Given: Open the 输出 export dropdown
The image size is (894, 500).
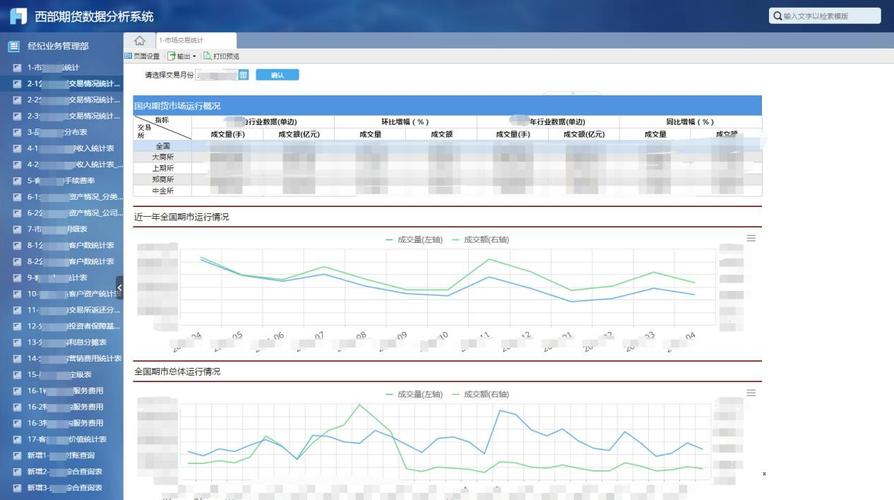Looking at the screenshot, I should 182,56.
